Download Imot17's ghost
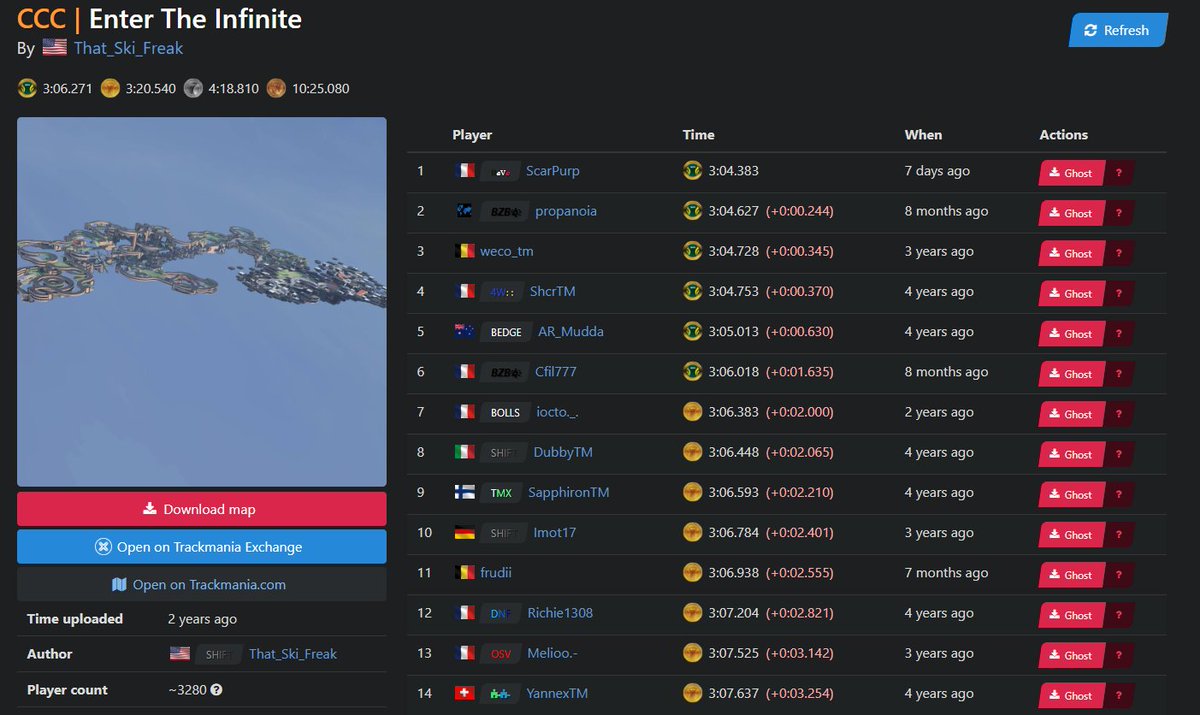The width and height of the screenshot is (1200, 715). pyautogui.click(x=1070, y=535)
